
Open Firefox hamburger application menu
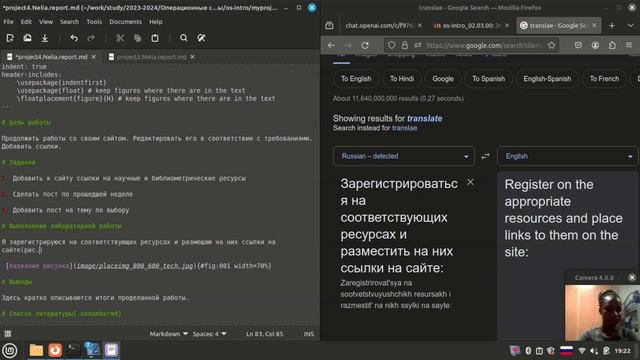[x=629, y=45]
